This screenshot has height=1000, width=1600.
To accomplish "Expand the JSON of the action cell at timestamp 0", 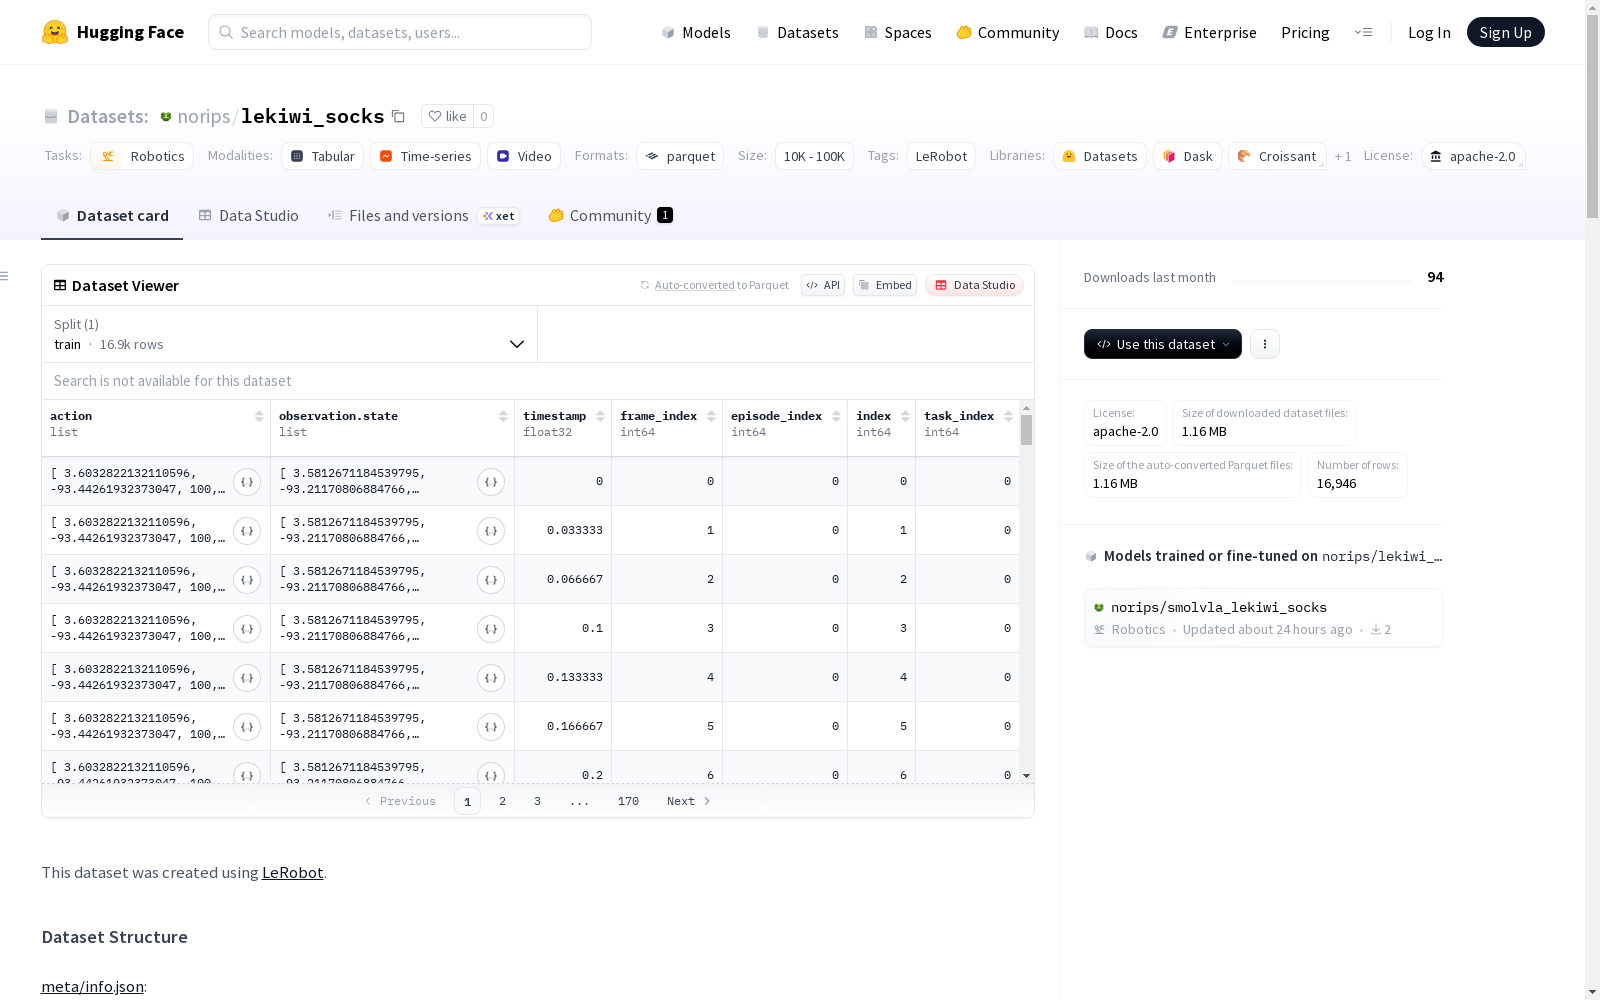I will (x=247, y=482).
